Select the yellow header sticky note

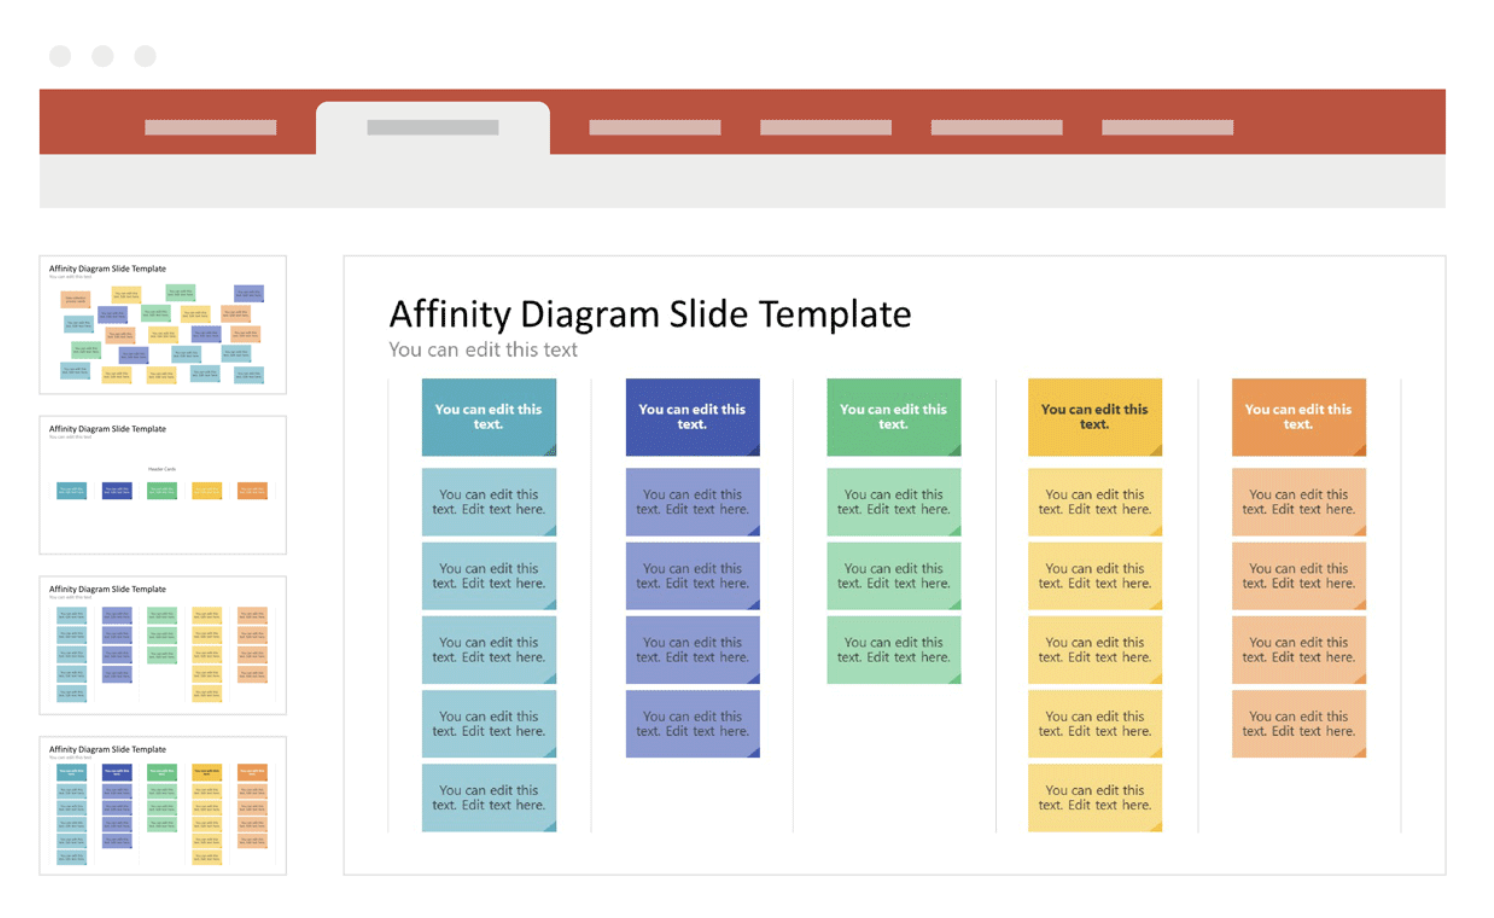coord(1095,417)
